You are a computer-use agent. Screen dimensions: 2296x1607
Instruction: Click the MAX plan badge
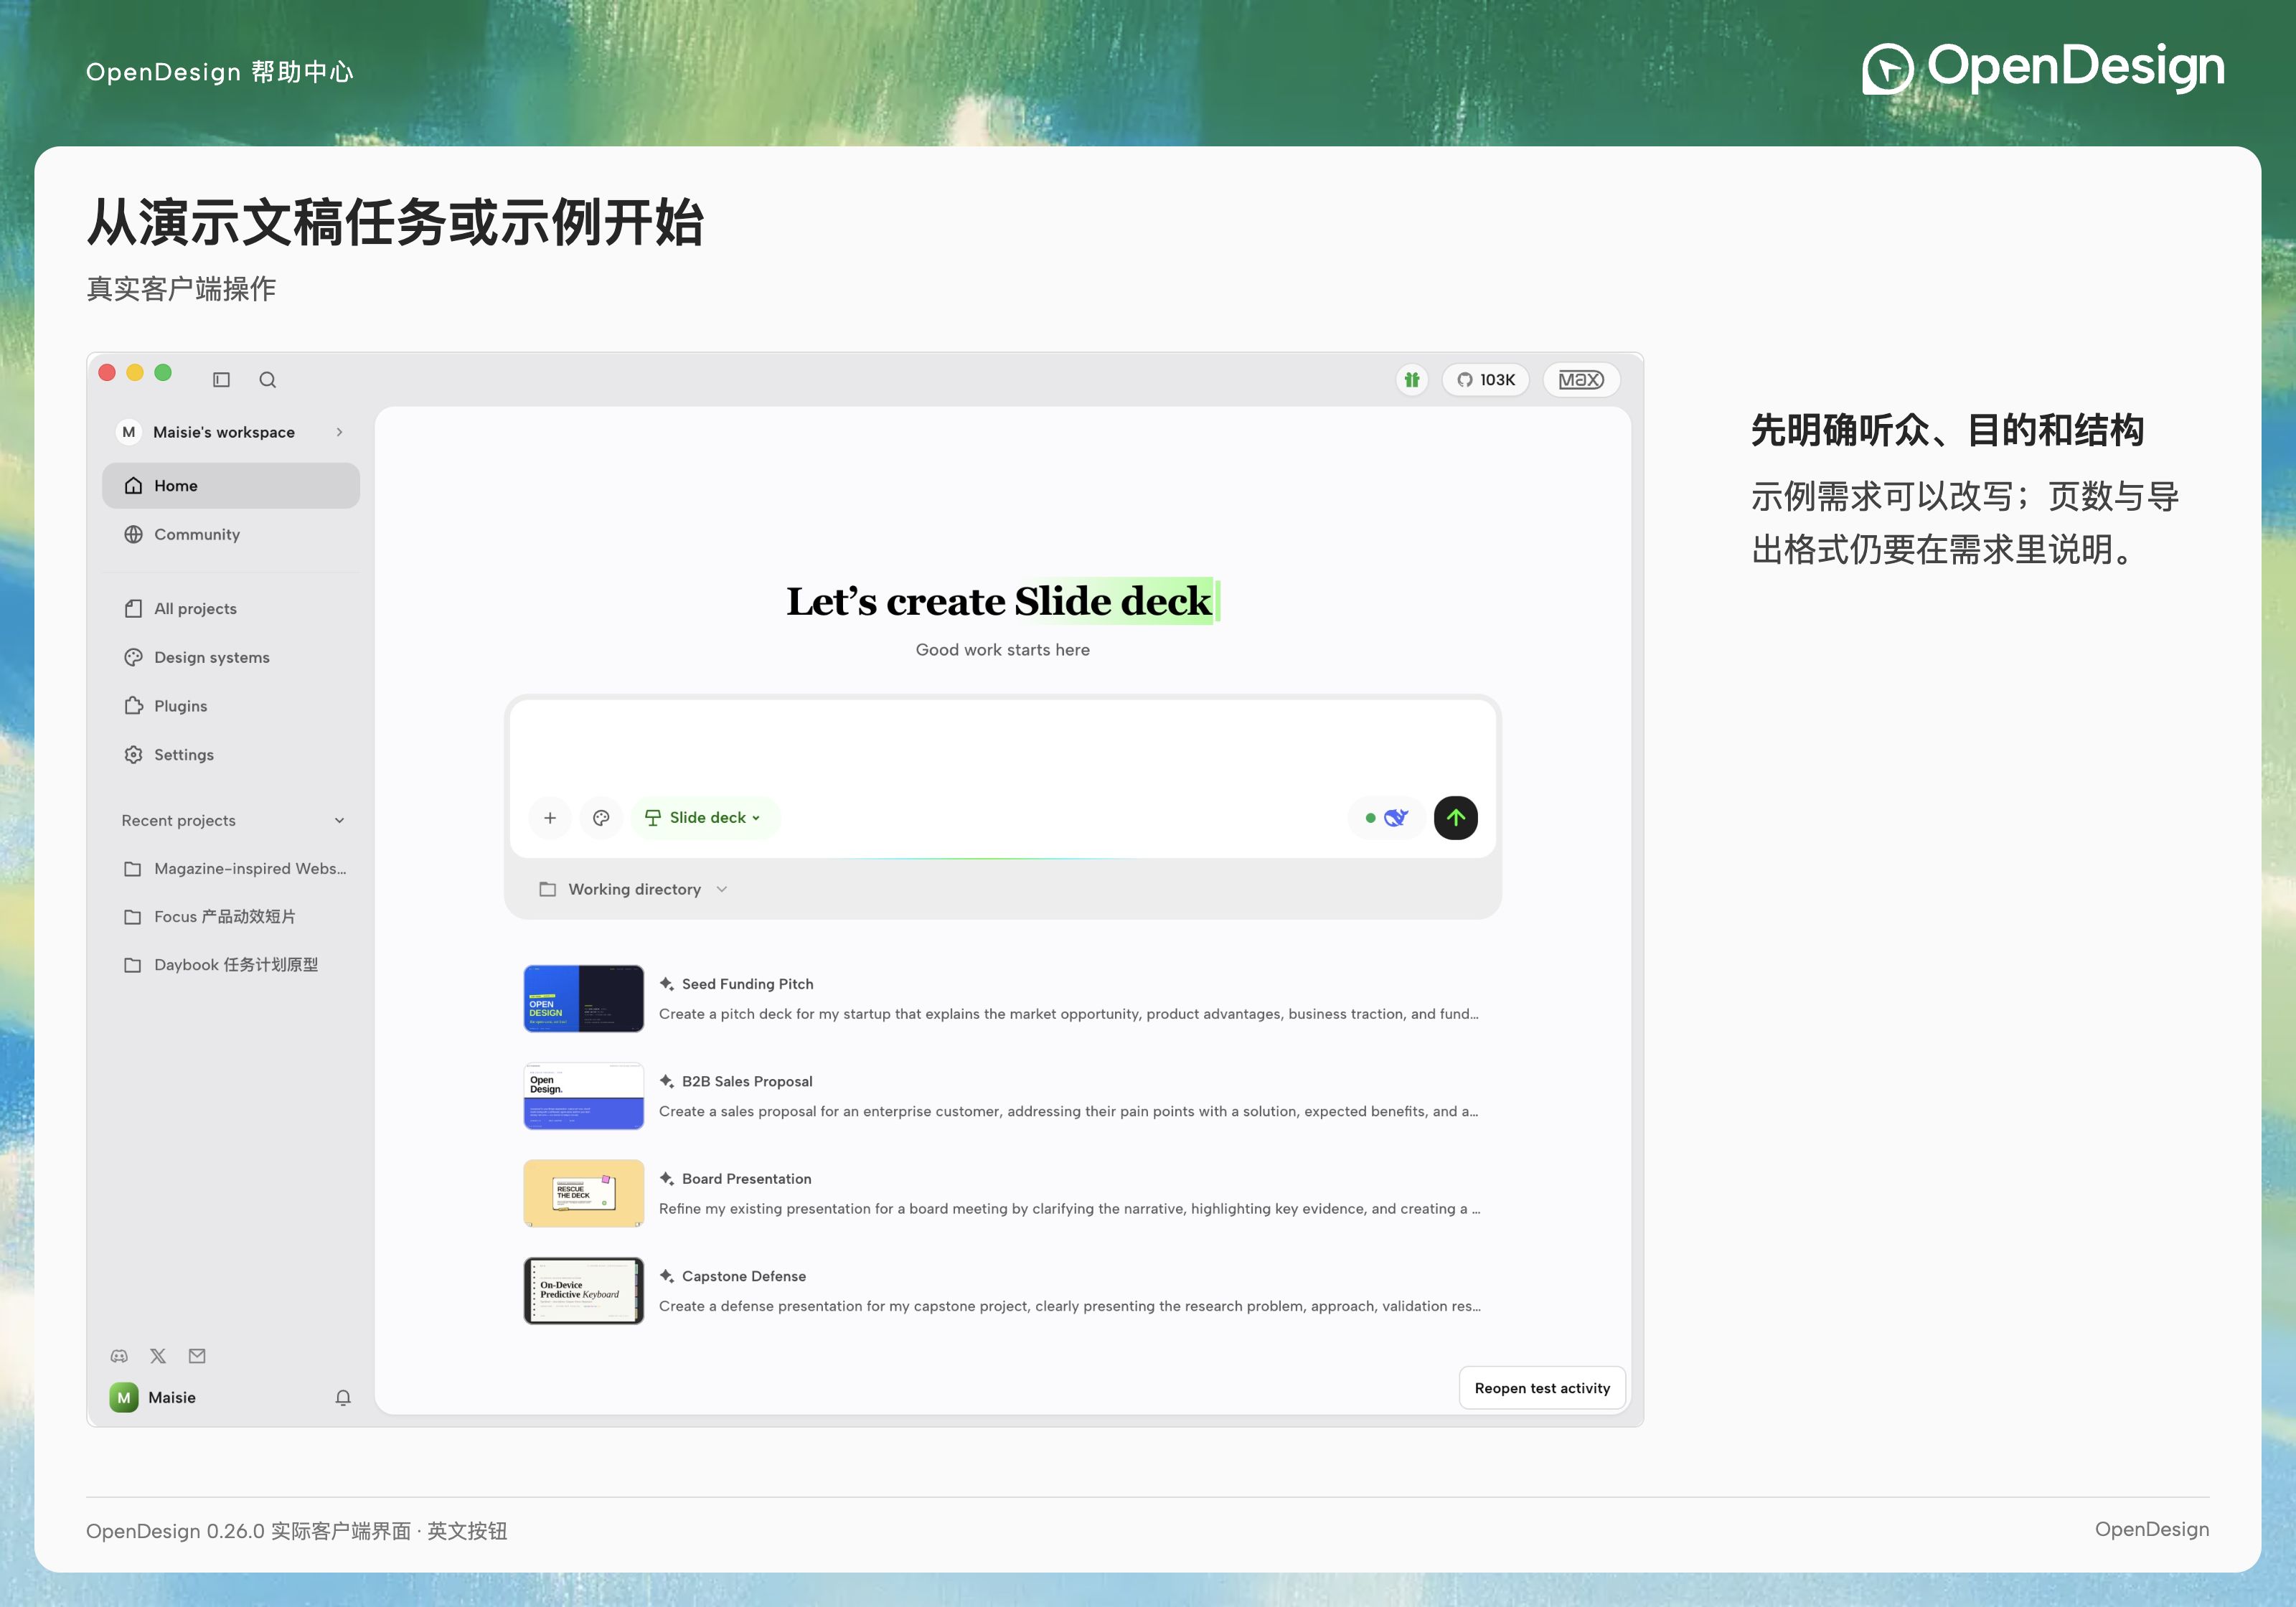[1581, 379]
